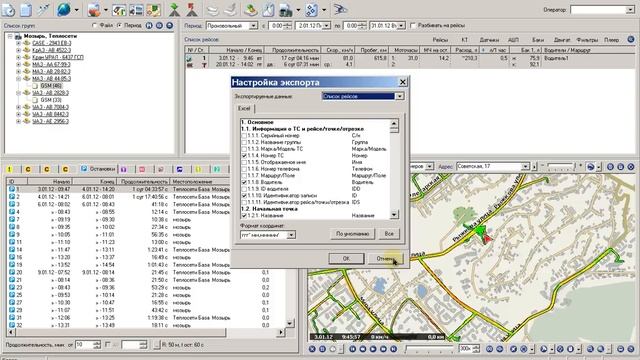Viewport: 640px width, 360px height.
Task: Select the 'Период' radio button
Action: [x=119, y=25]
